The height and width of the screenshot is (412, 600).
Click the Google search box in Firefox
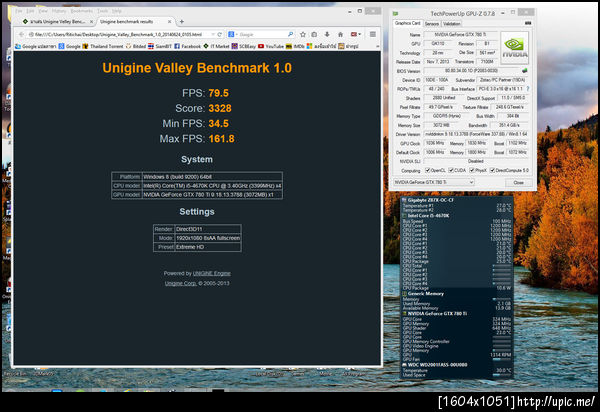click(262, 34)
